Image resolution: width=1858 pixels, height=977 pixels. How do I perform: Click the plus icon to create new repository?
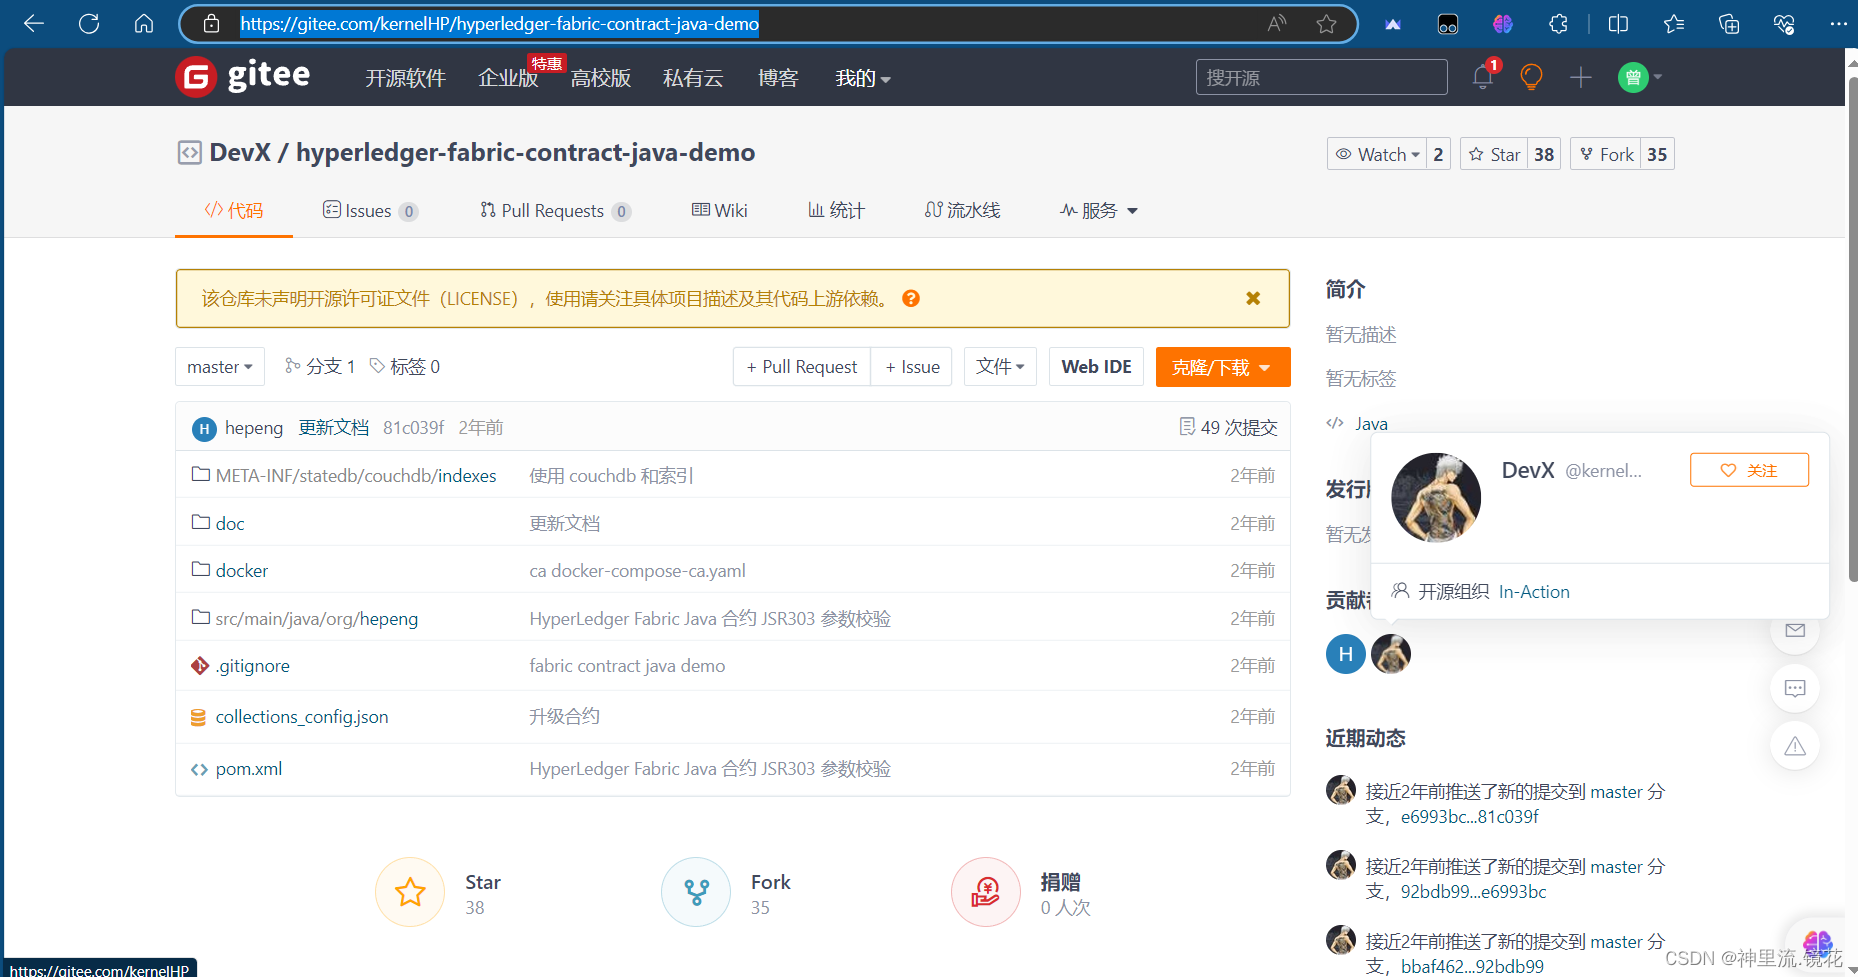(1581, 76)
